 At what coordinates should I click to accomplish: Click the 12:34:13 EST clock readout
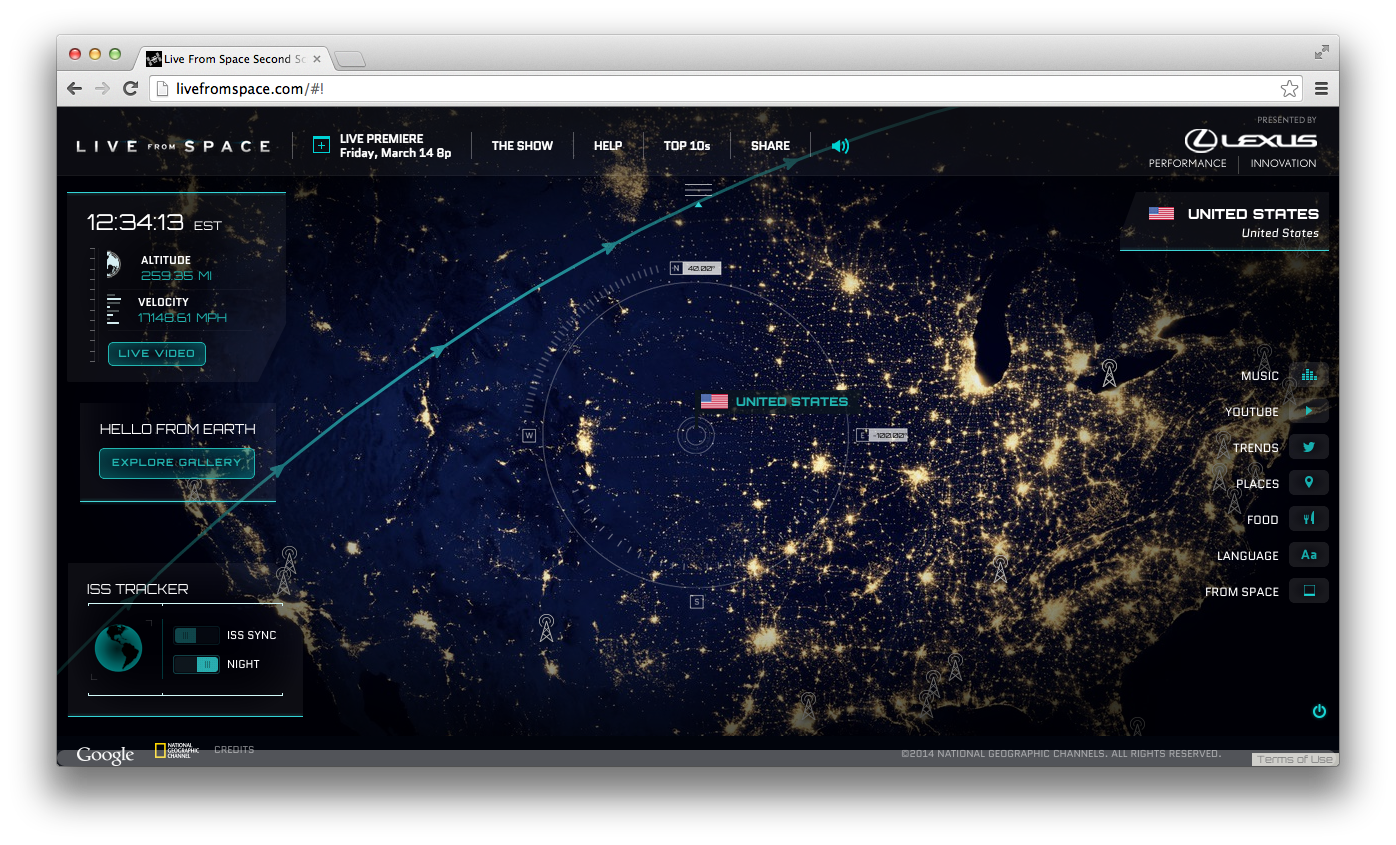pos(154,223)
